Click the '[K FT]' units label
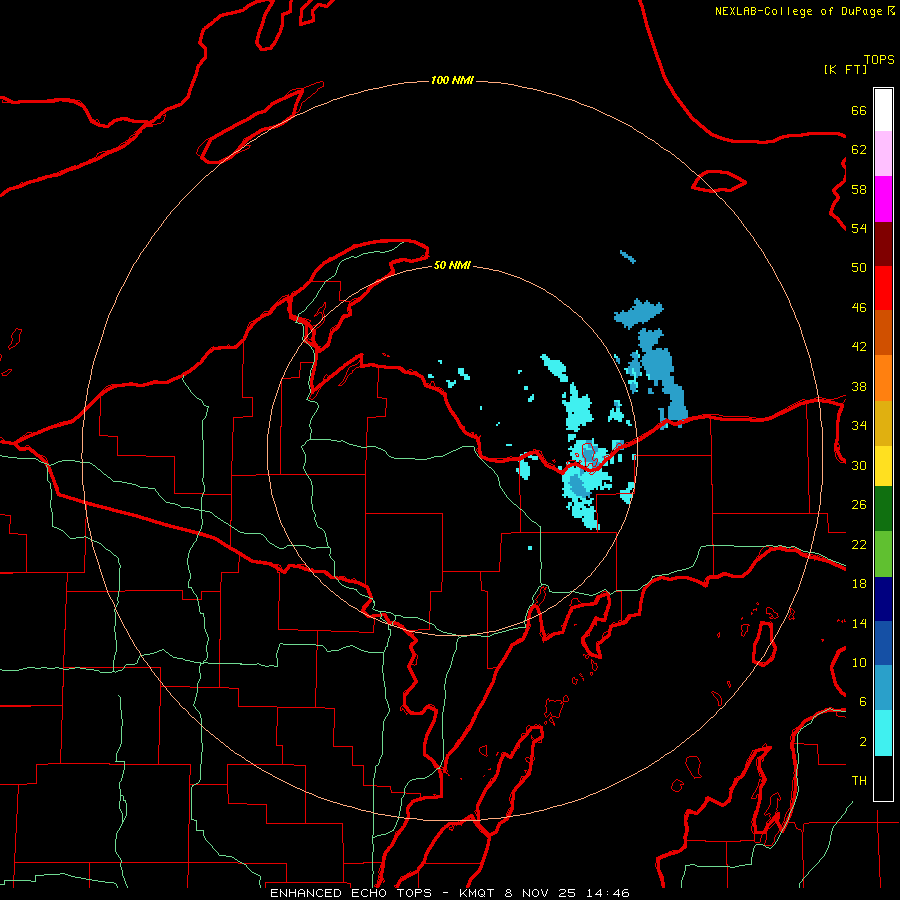 click(x=845, y=69)
